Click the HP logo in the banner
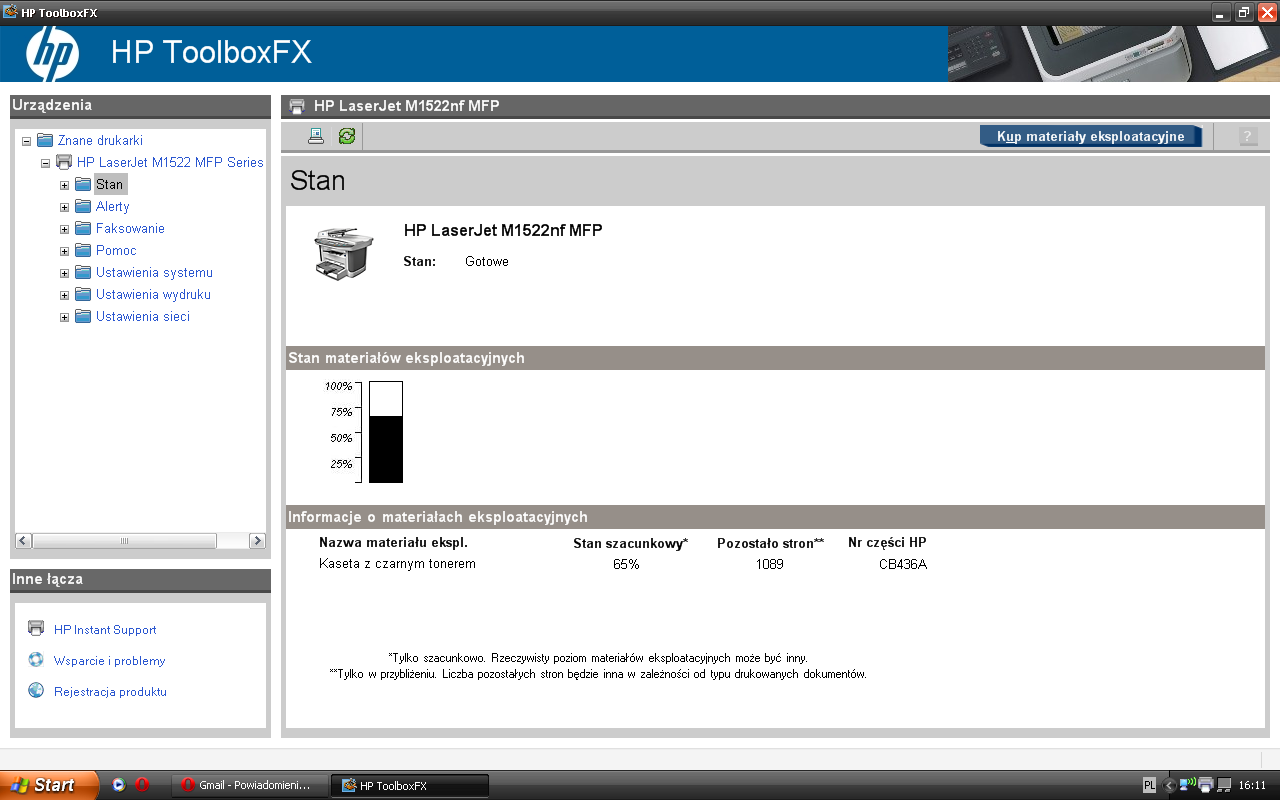Screen dimensions: 1280x800 pos(52,54)
